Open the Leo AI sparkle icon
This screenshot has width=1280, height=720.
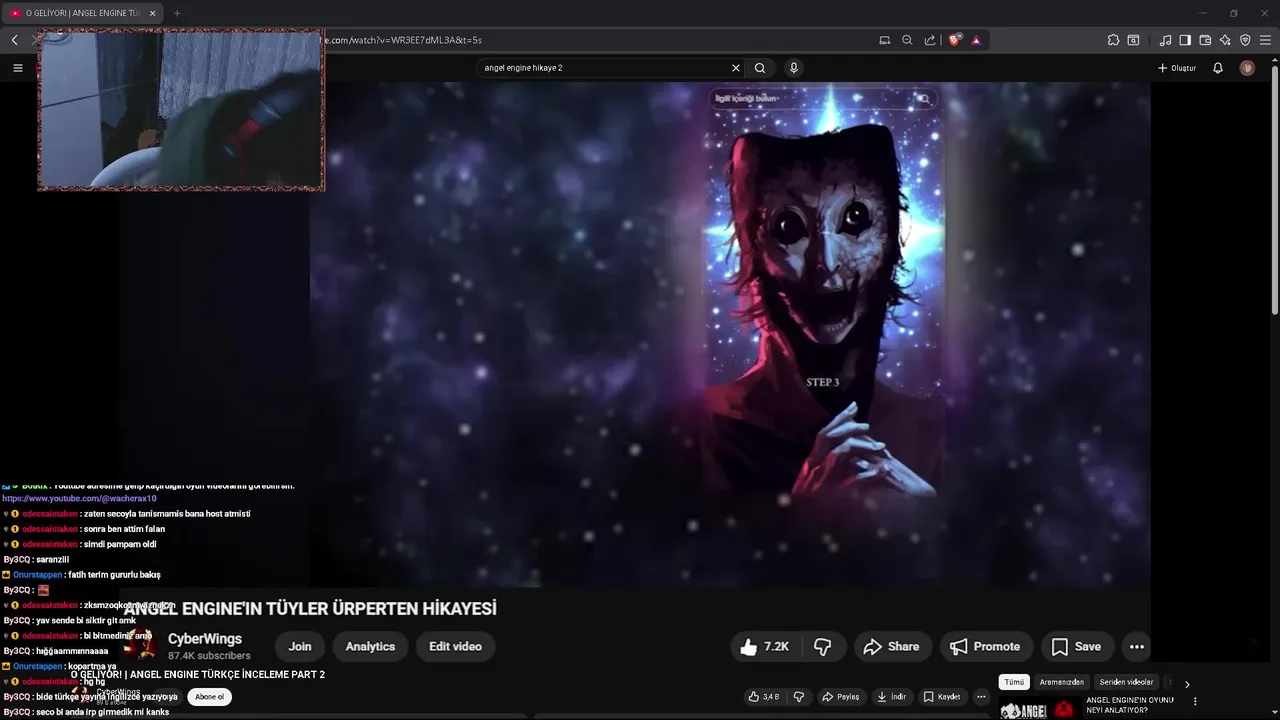1225,40
